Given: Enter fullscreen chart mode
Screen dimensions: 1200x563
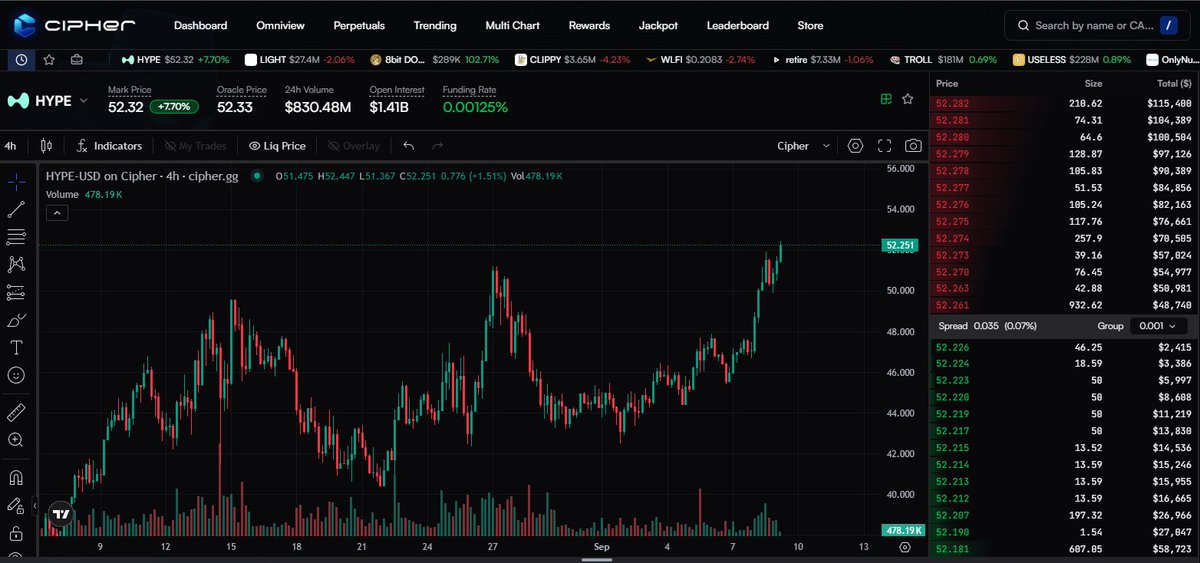Looking at the screenshot, I should coord(884,145).
